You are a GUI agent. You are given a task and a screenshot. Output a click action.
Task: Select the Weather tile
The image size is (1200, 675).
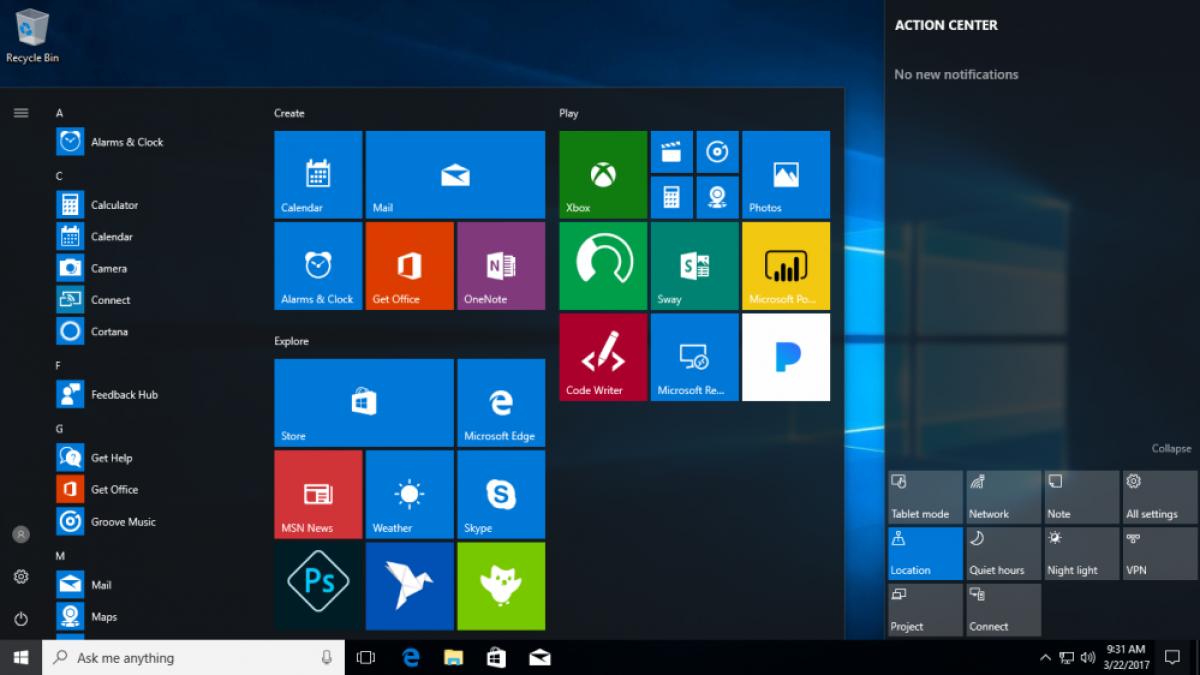pyautogui.click(x=409, y=494)
